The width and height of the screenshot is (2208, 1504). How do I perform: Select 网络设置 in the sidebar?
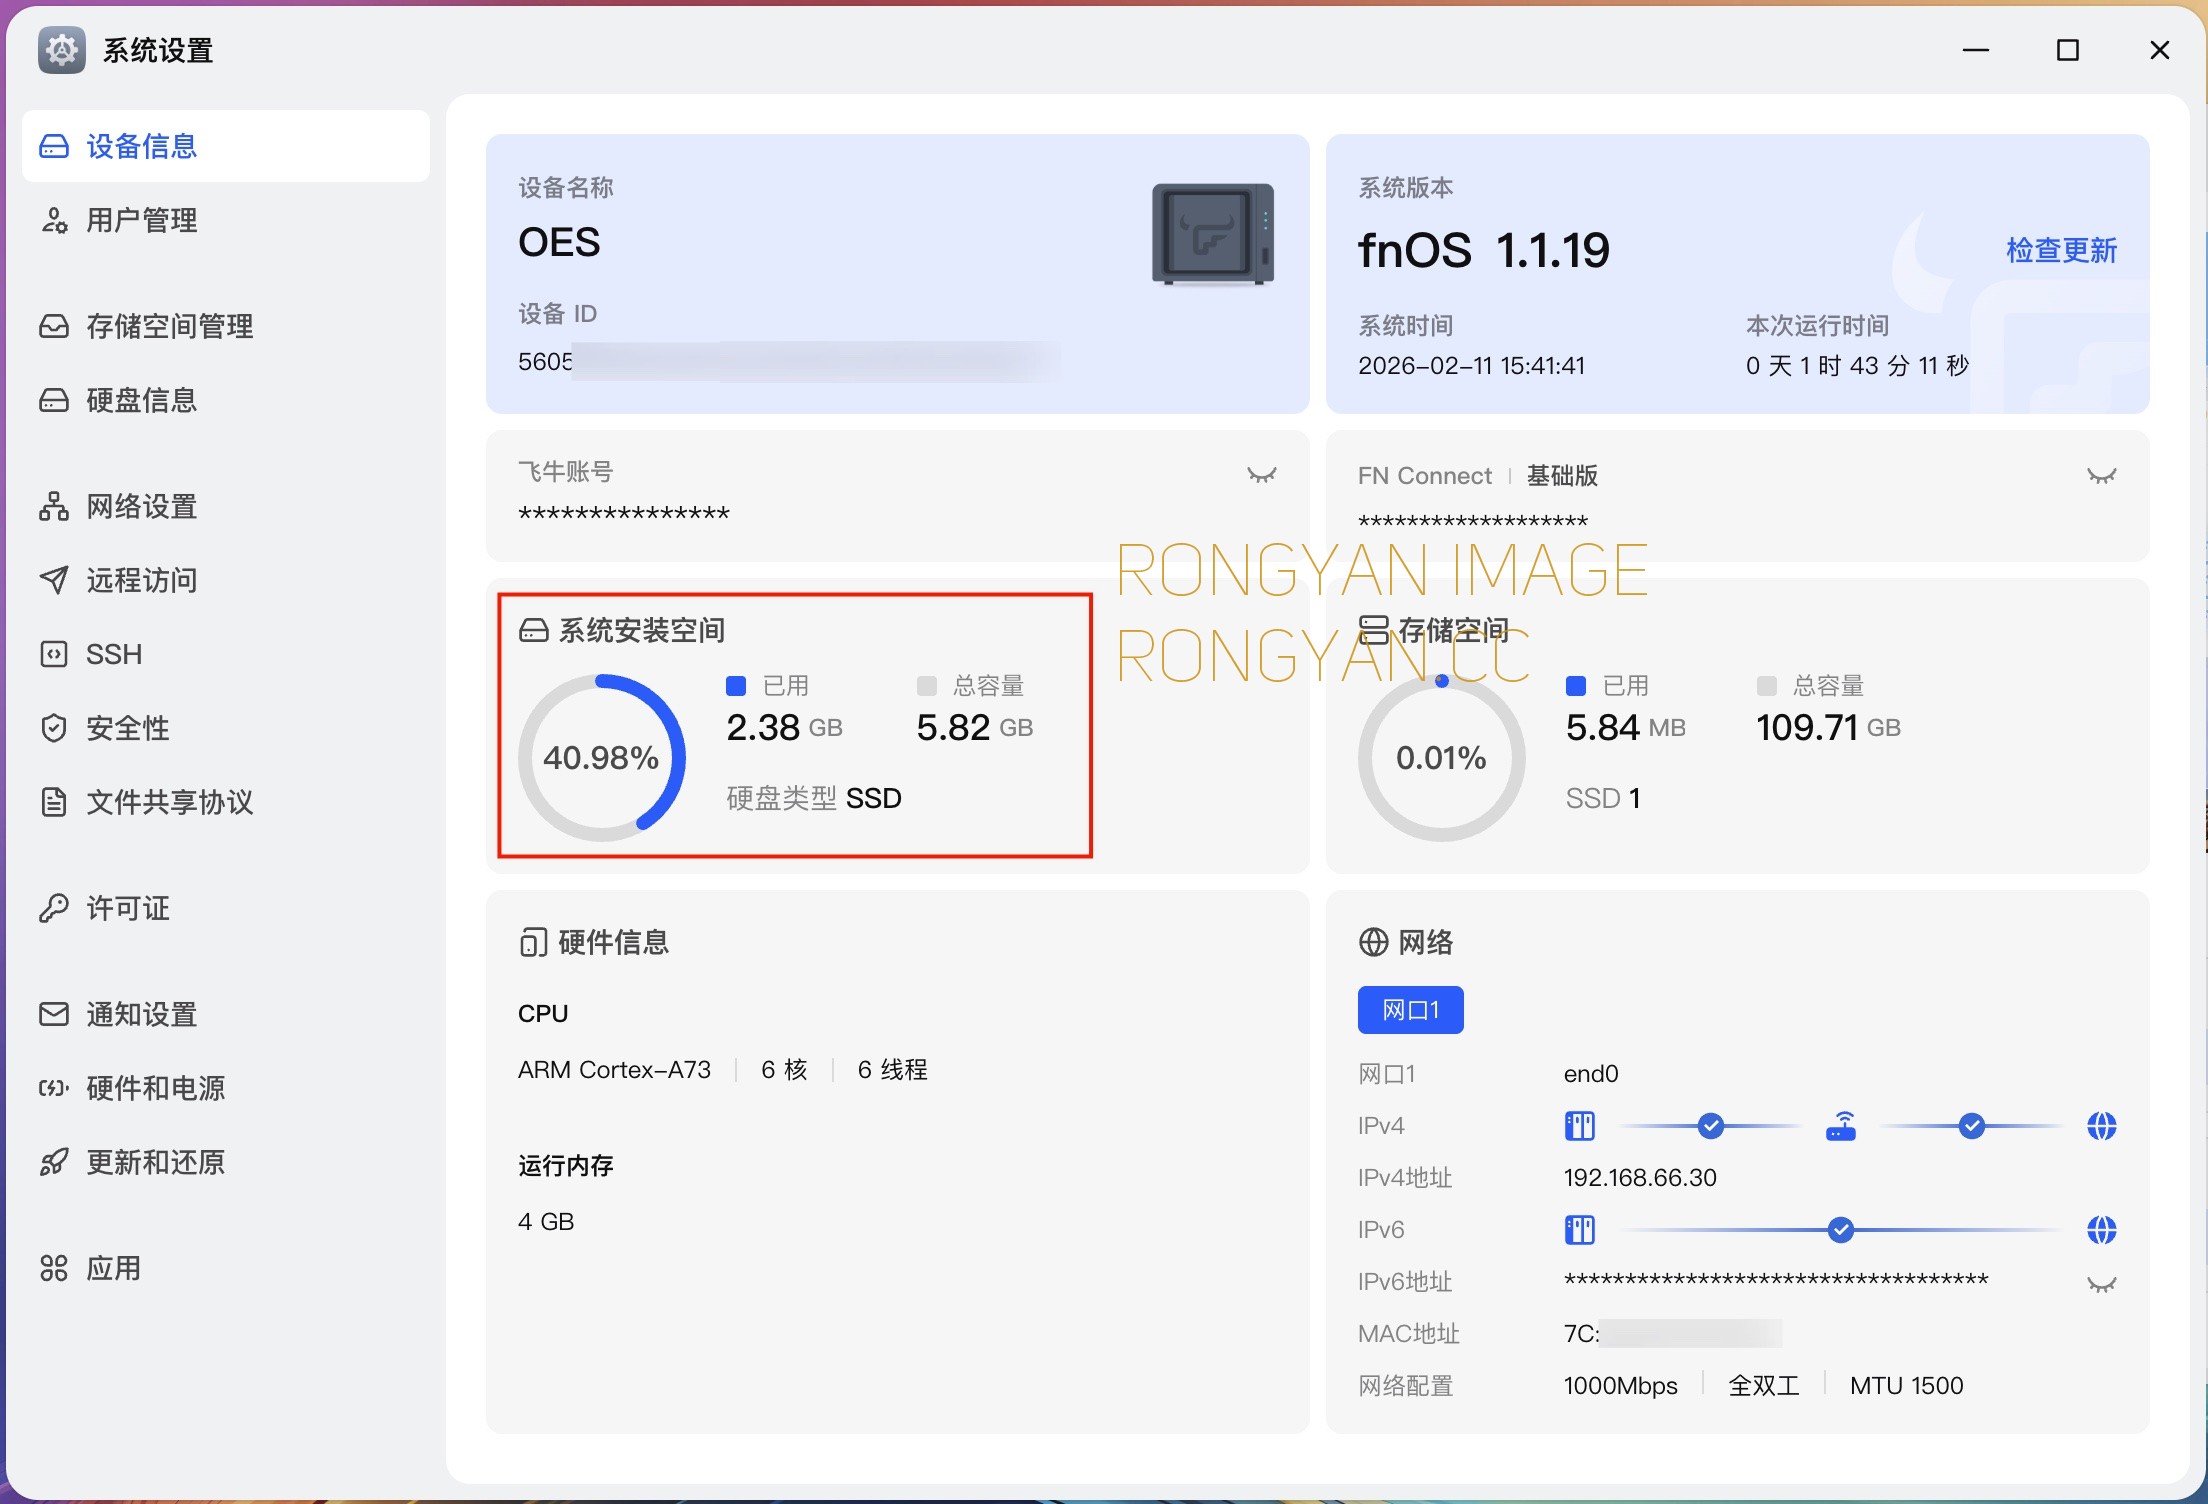(226, 506)
